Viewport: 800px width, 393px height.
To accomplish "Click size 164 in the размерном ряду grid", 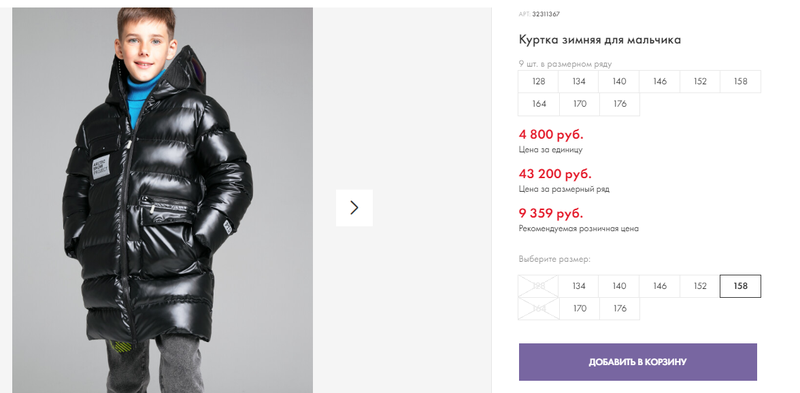I will [539, 104].
